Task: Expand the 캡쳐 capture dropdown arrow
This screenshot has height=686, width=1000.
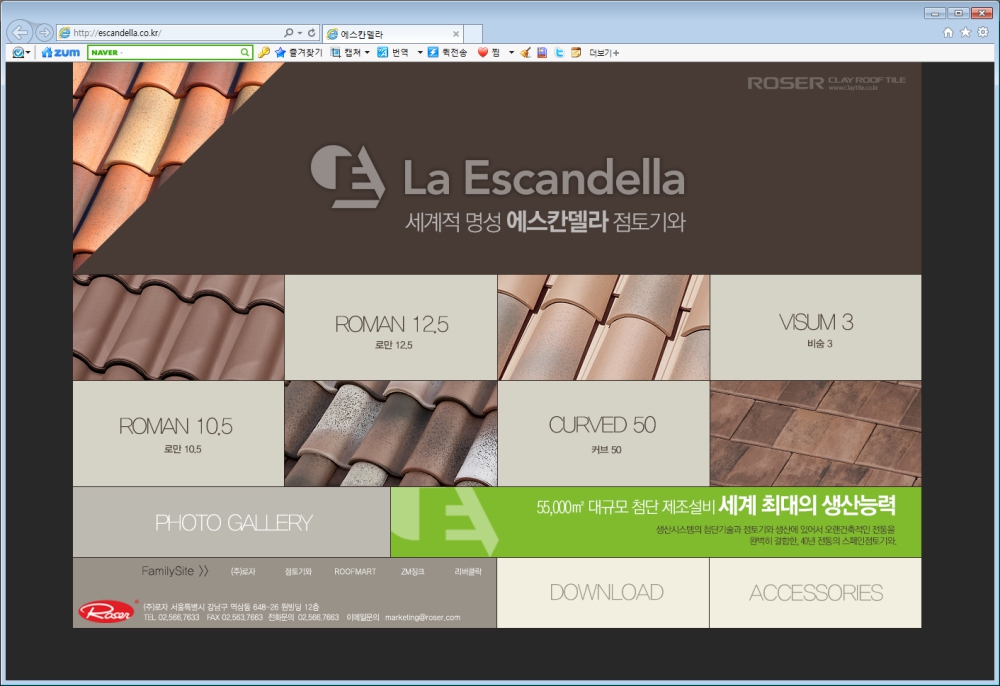Action: click(x=367, y=52)
